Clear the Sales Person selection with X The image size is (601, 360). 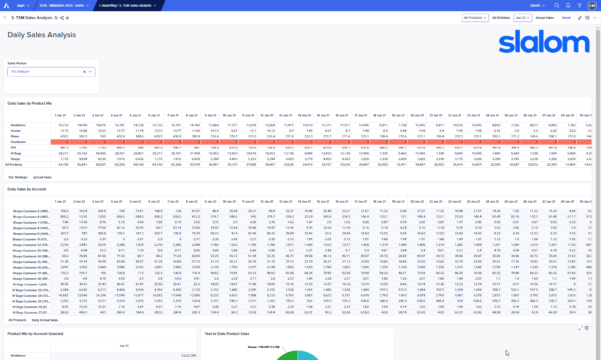tap(84, 72)
